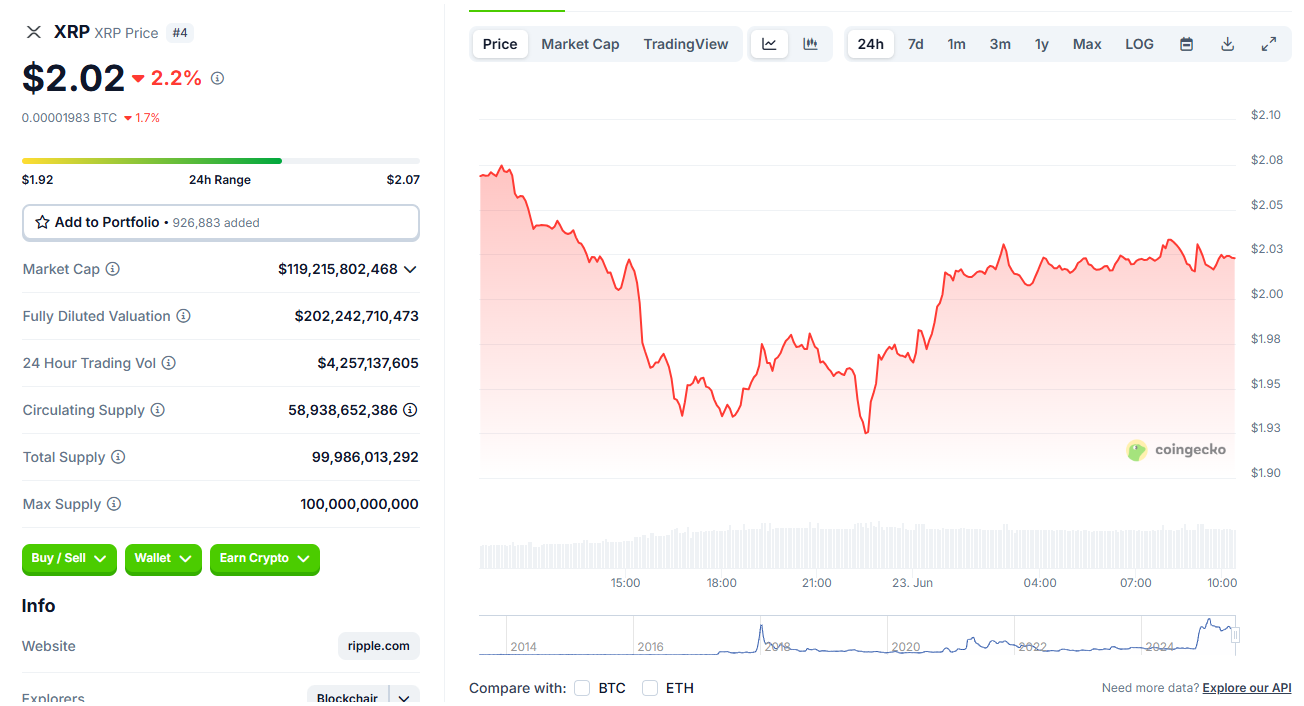Select the 1m time range
This screenshot has width=1304, height=706.
(x=957, y=44)
